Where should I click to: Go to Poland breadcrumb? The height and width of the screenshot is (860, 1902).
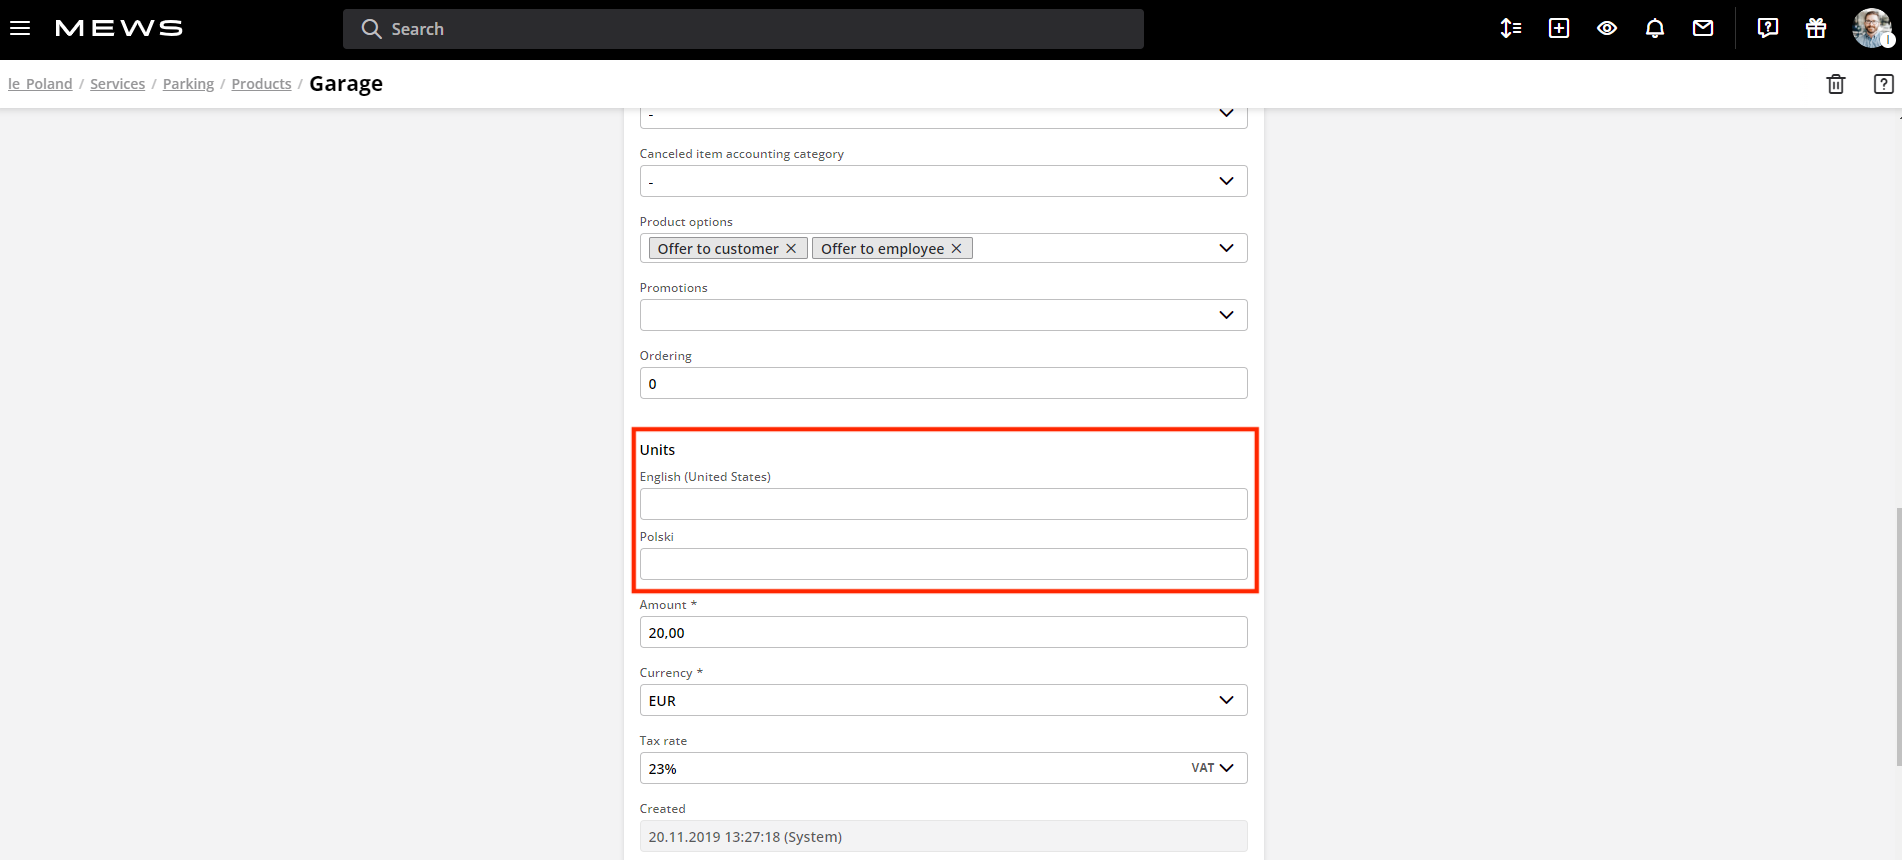[40, 84]
